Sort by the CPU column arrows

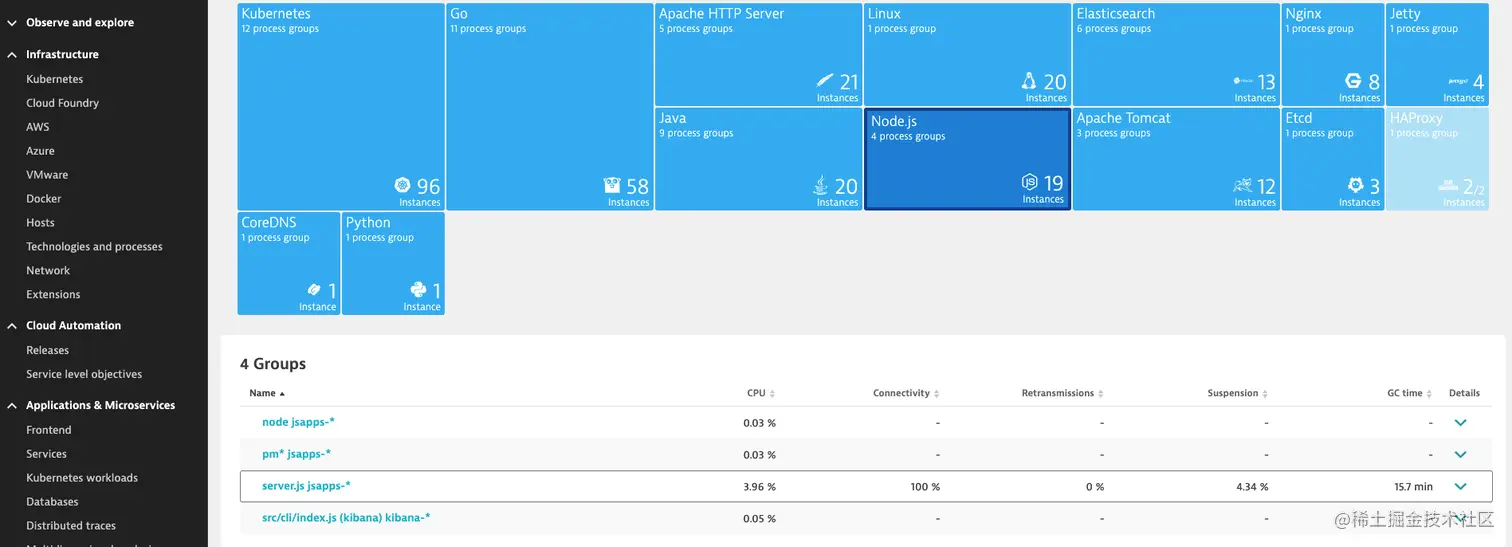click(x=772, y=394)
